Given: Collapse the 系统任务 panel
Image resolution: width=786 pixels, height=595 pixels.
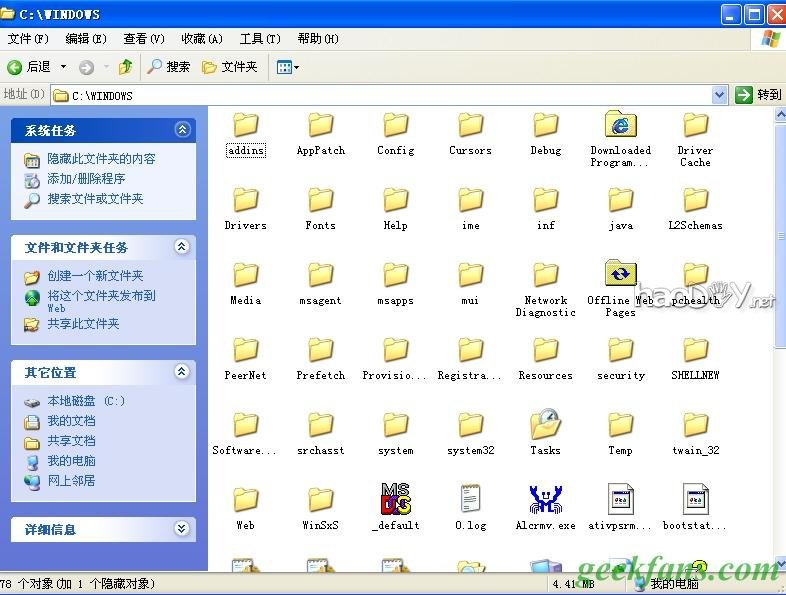Looking at the screenshot, I should (182, 130).
